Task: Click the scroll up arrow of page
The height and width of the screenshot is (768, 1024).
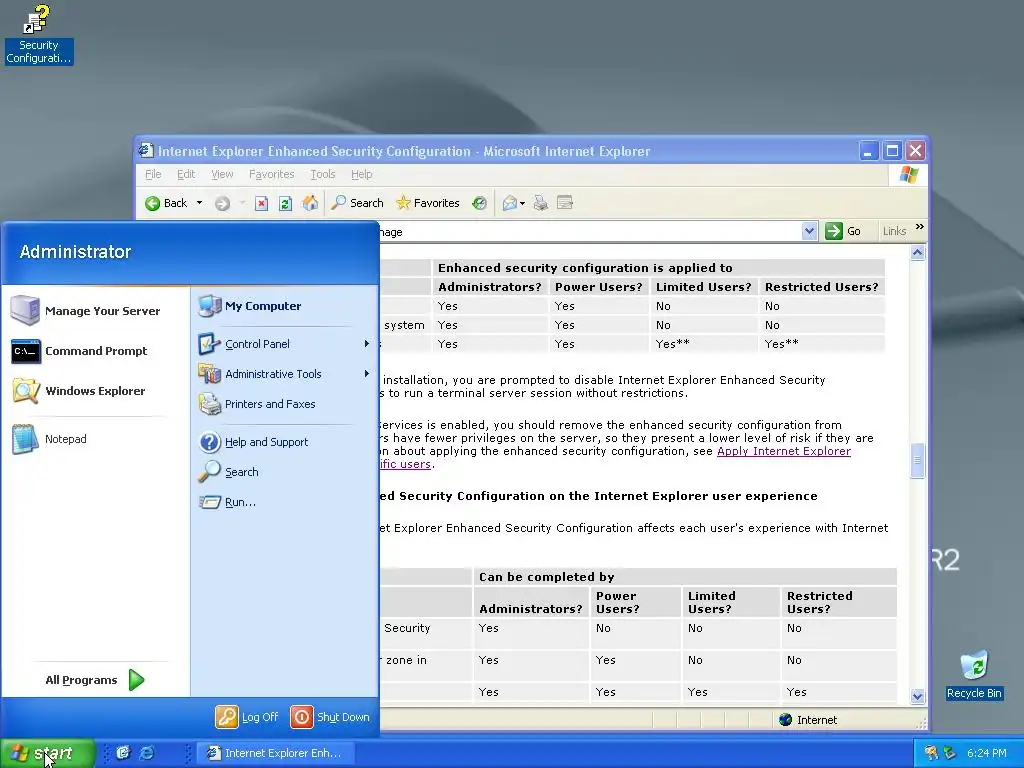Action: coord(918,253)
